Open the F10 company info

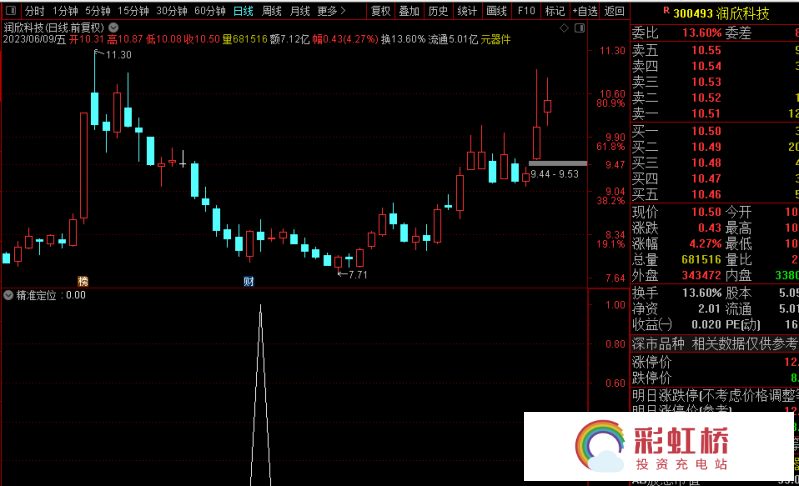click(x=527, y=11)
